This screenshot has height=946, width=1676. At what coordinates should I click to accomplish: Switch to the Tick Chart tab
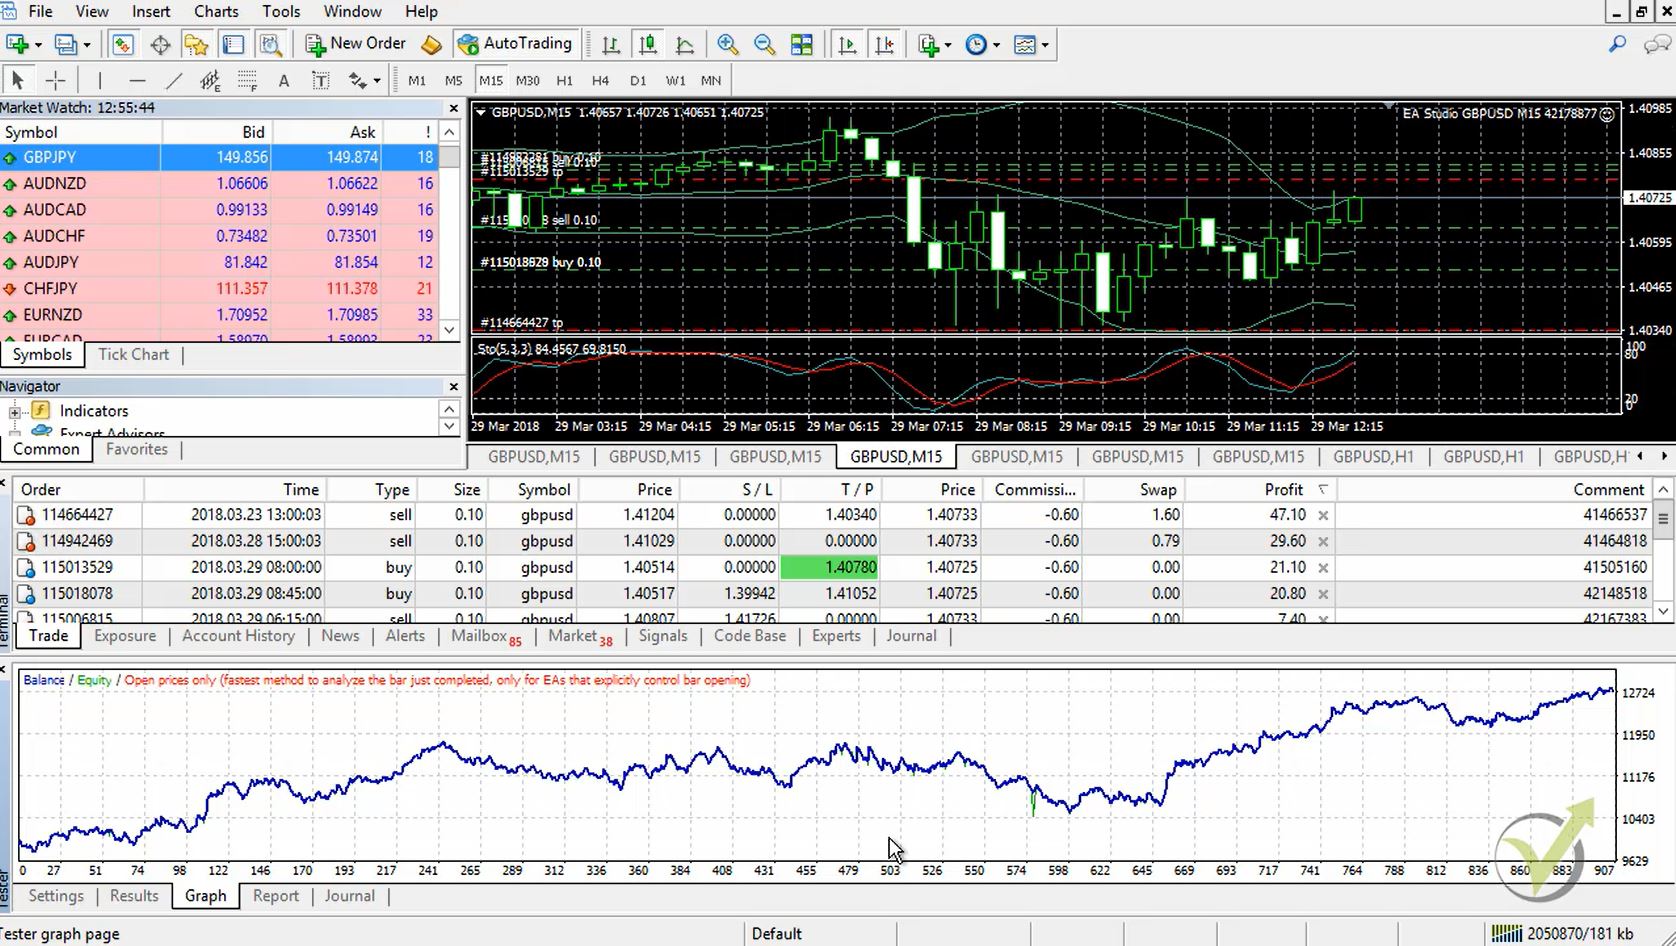click(133, 354)
